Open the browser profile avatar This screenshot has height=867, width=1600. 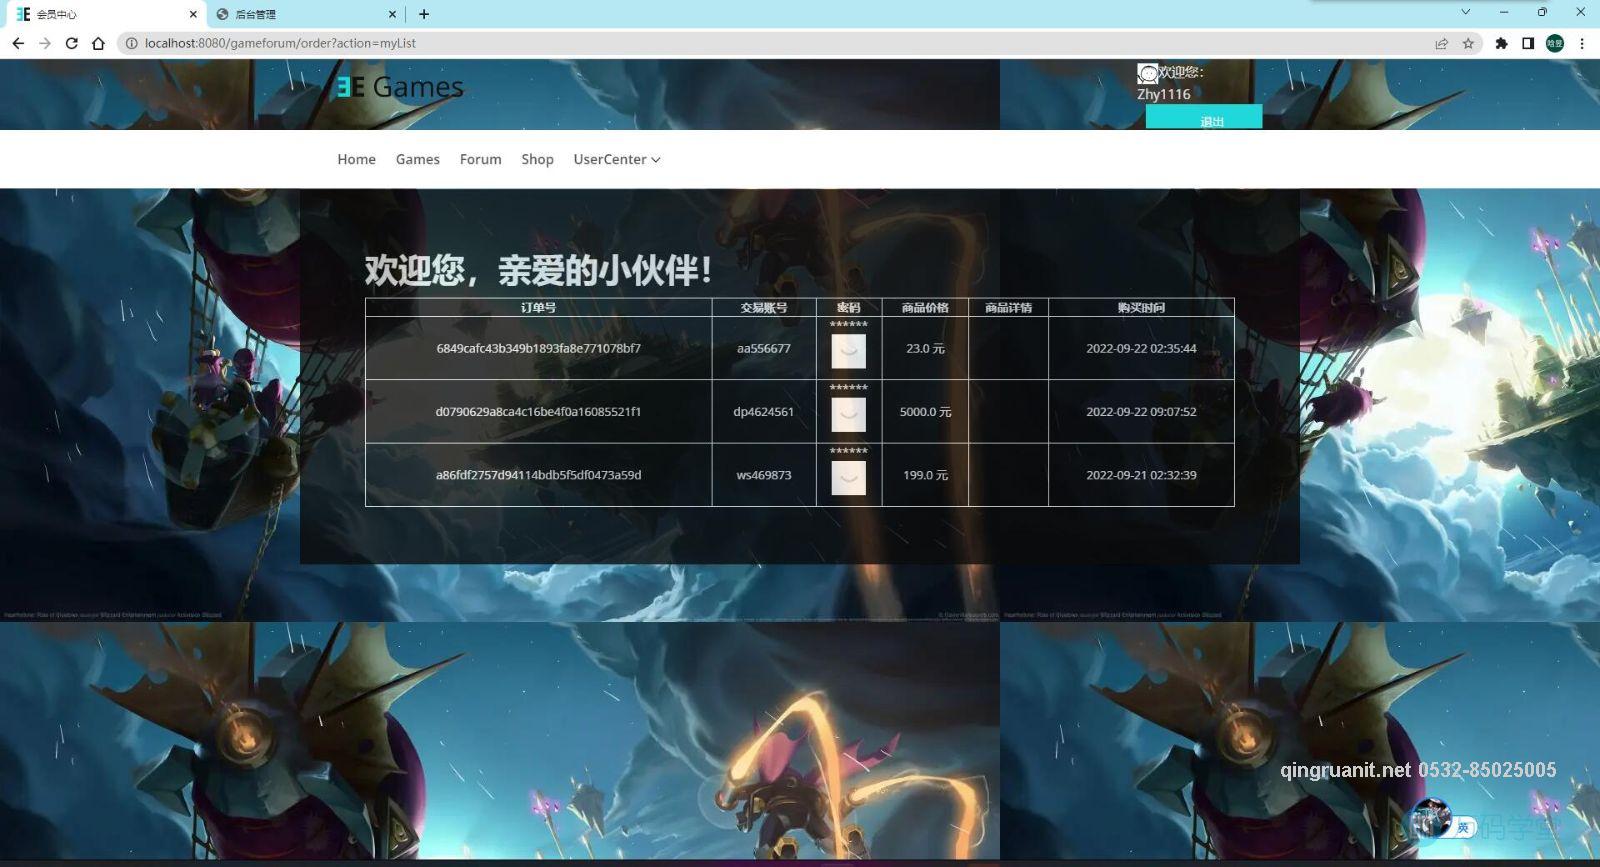1555,43
